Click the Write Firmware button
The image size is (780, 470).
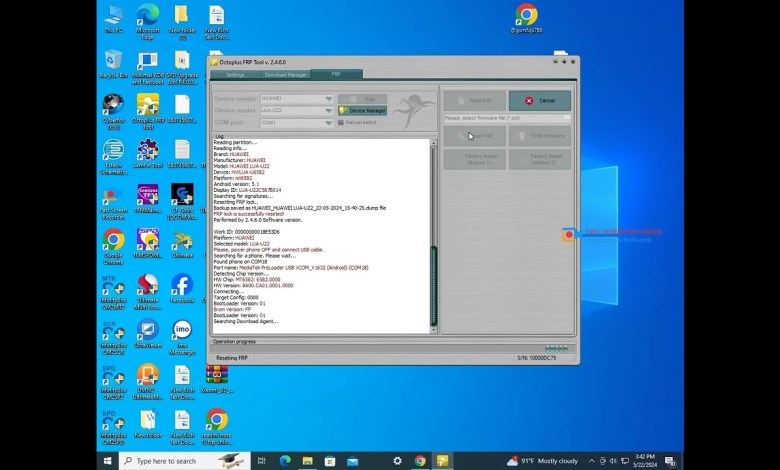540,136
